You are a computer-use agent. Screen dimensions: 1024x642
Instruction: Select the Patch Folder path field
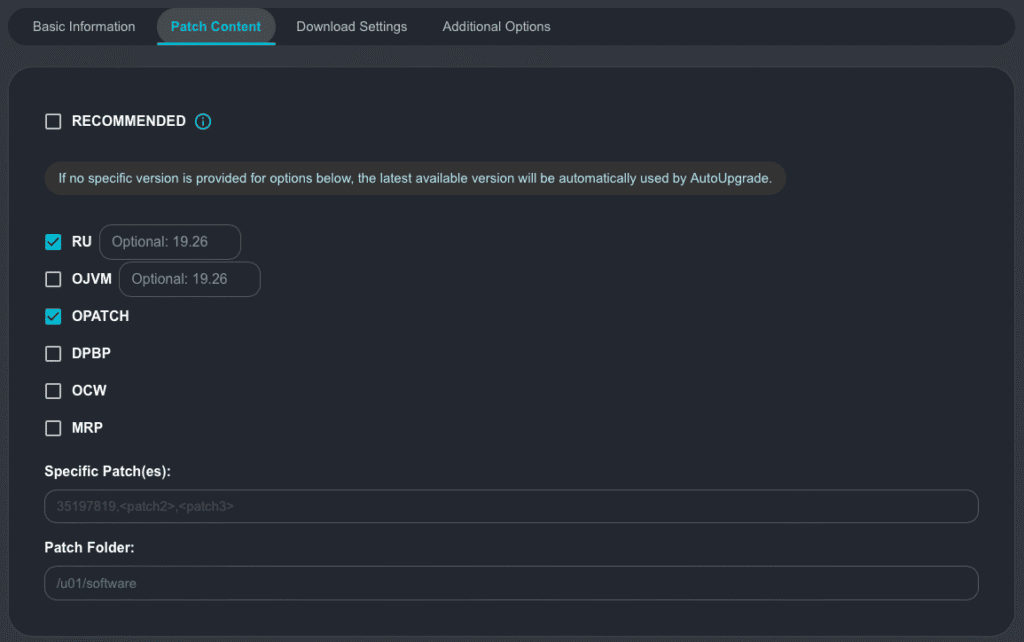click(x=511, y=583)
